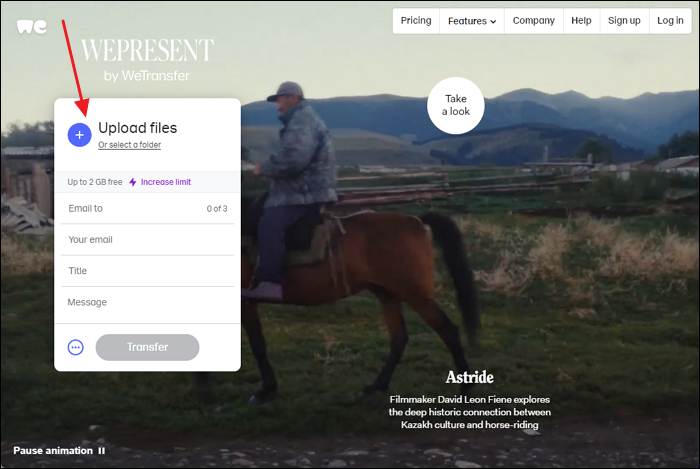Open transfer options via the three-dots icon
Viewport: 700px width, 469px height.
point(75,347)
